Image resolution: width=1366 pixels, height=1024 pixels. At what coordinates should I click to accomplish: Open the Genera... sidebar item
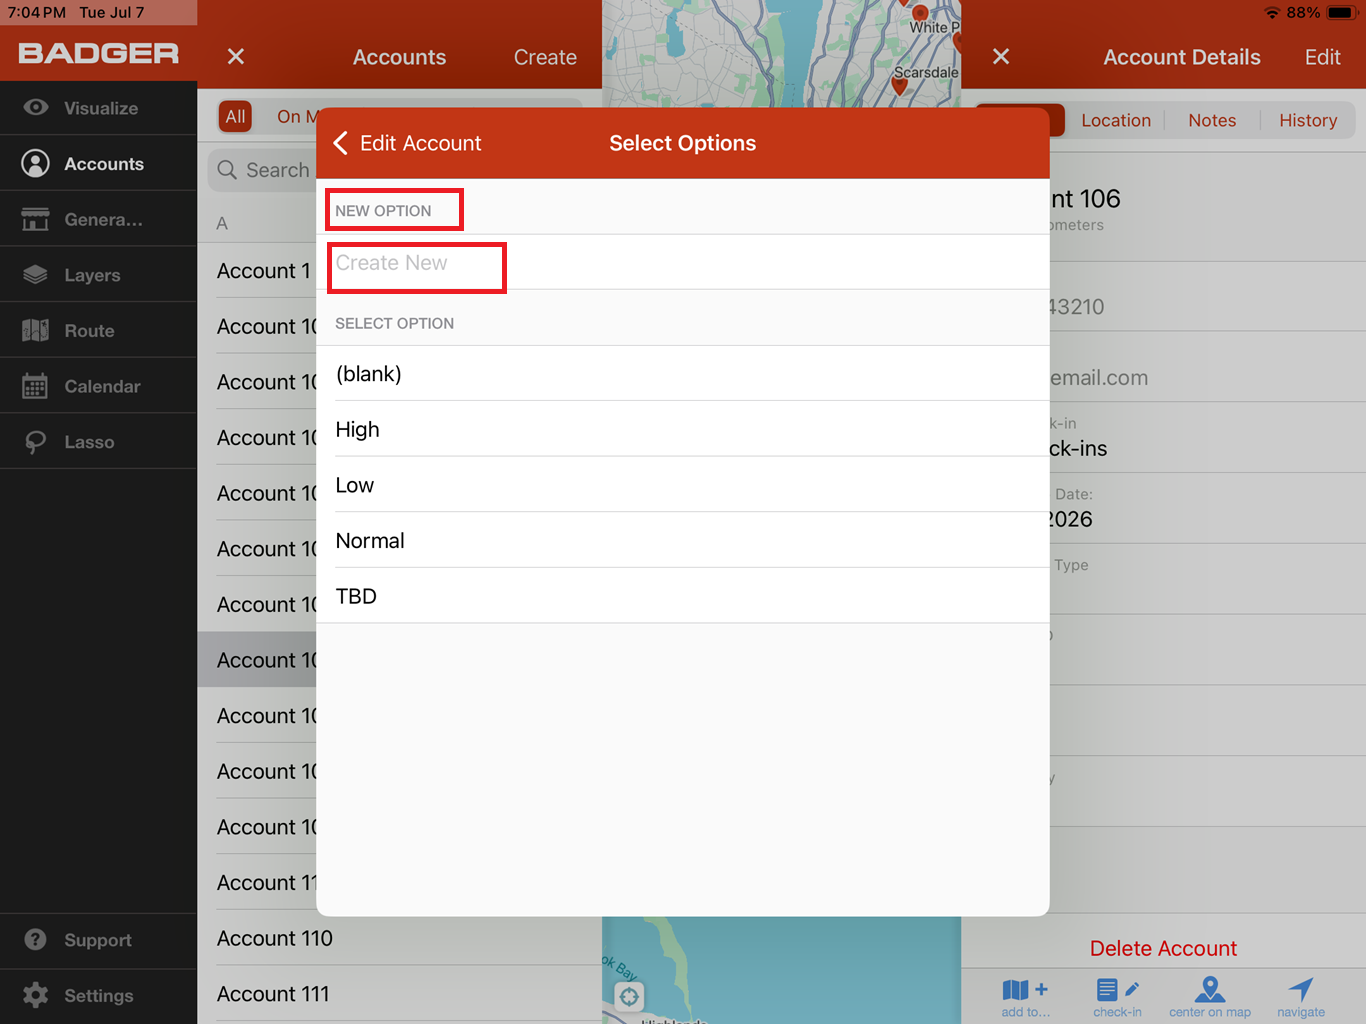point(98,219)
